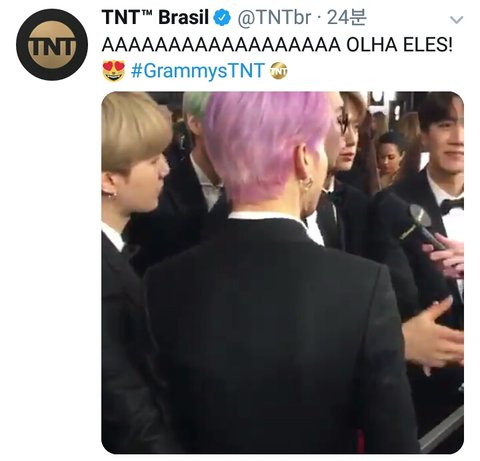Click the AAAAAA OLHA ELES! tweet text
Viewport: 480px width, 461px height.
tap(277, 44)
